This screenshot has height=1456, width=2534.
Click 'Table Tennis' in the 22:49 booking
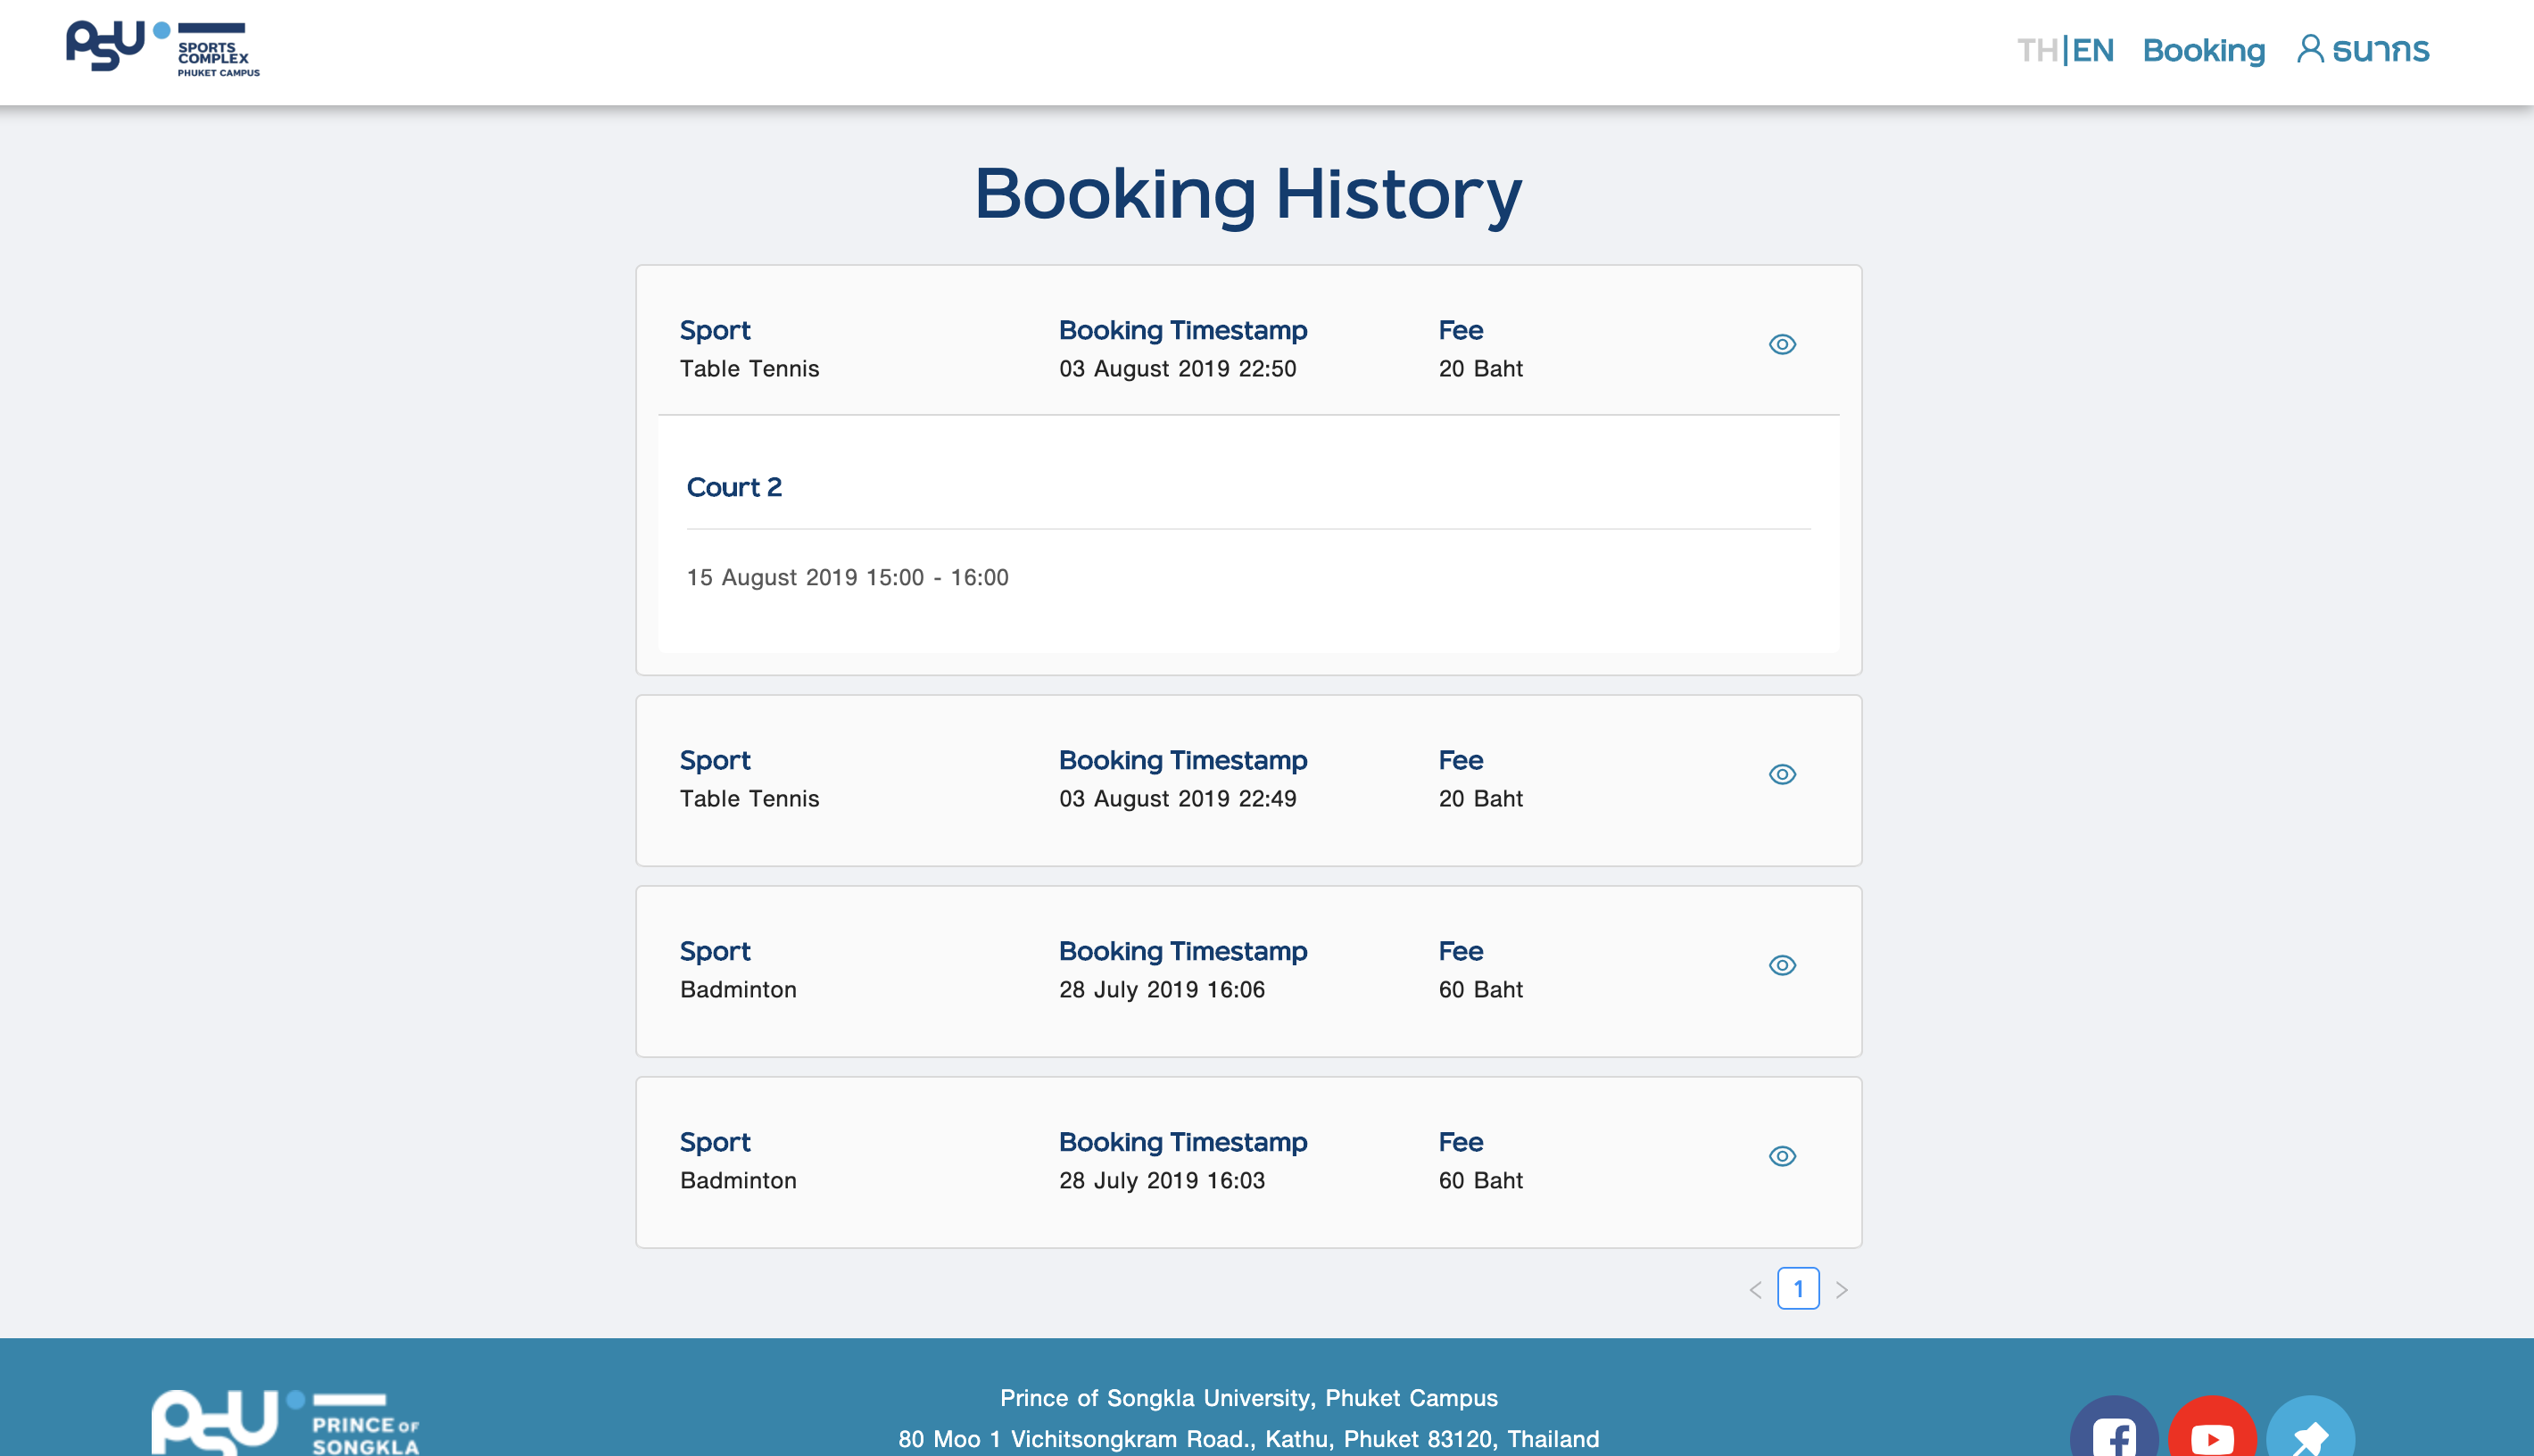point(749,798)
